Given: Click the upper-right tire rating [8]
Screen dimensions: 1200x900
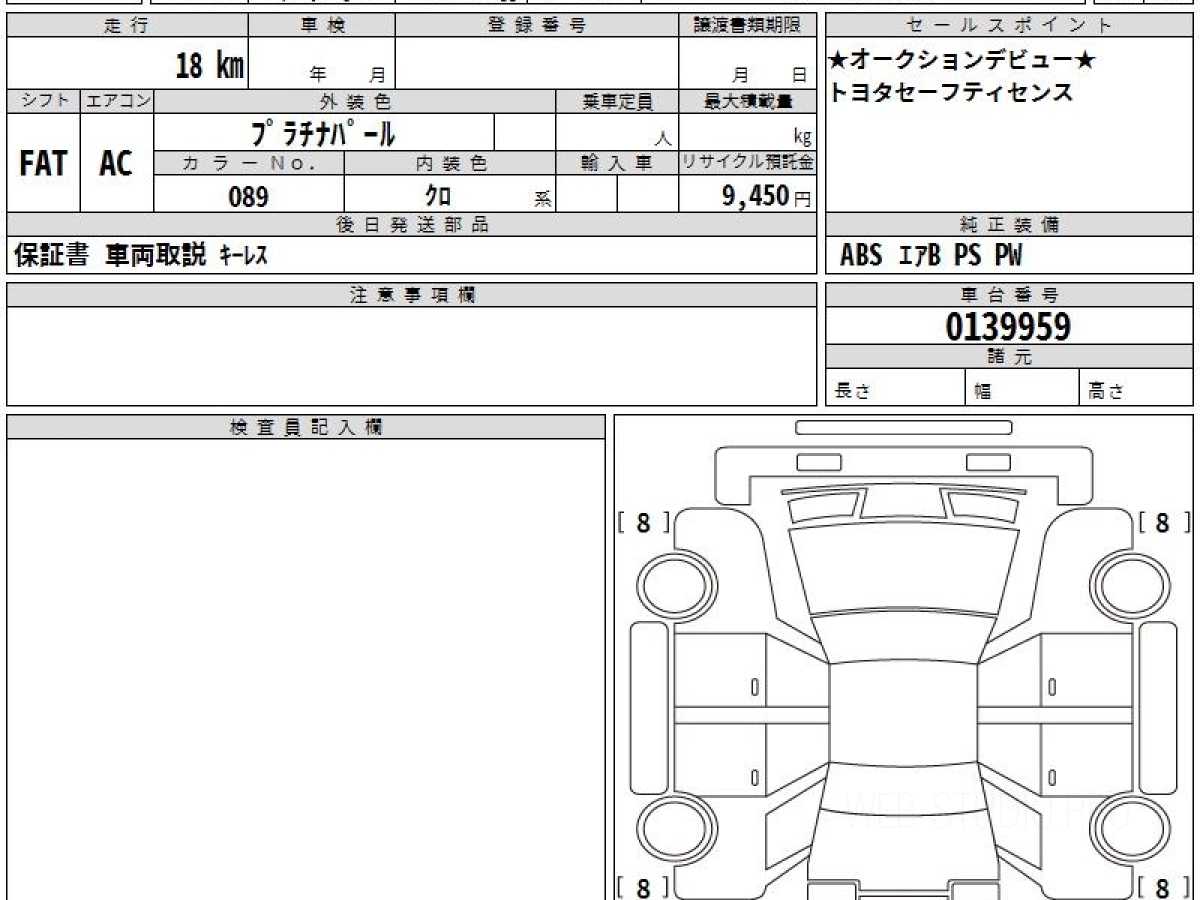Looking at the screenshot, I should click(x=1163, y=522).
